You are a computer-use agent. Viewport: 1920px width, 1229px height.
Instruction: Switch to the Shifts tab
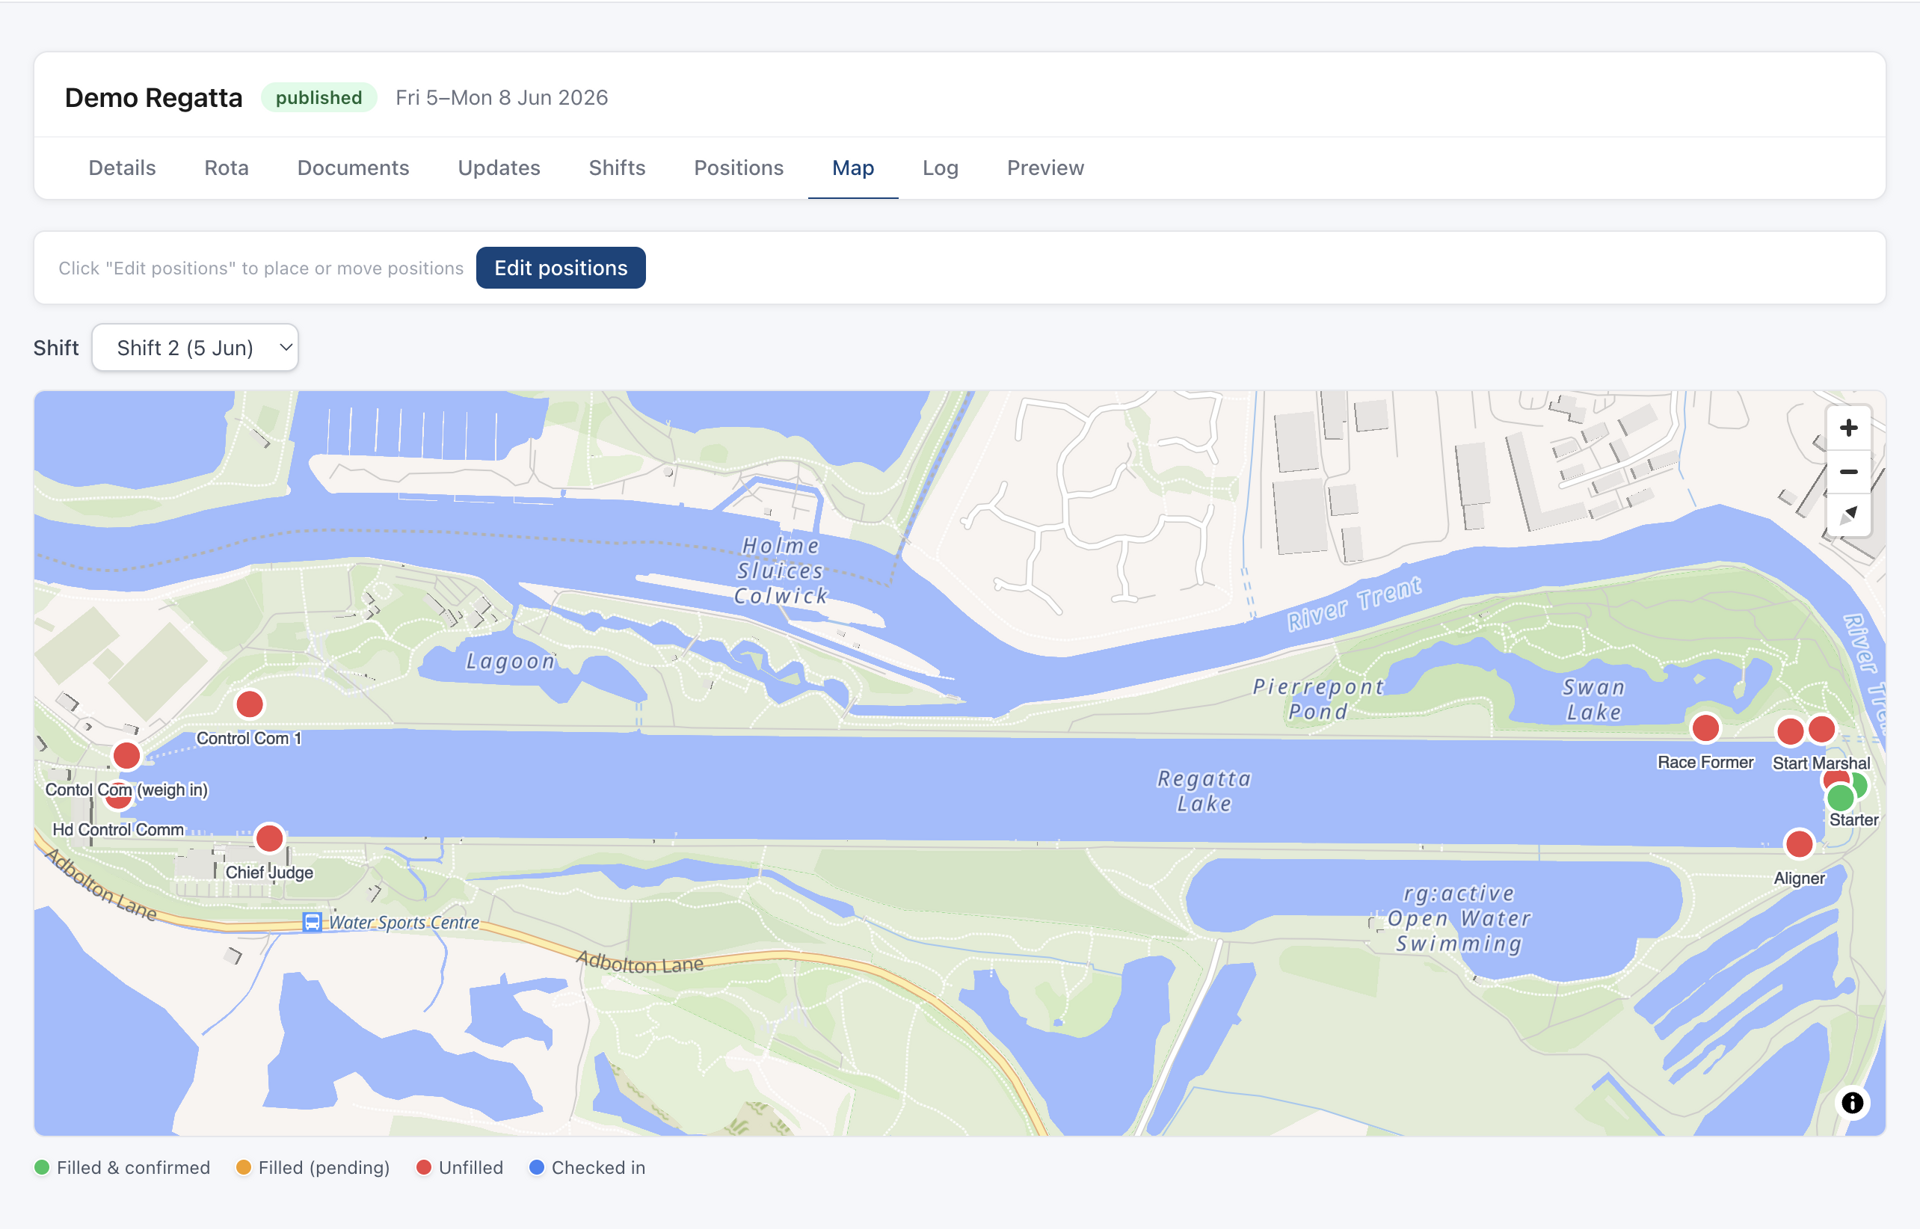617,168
